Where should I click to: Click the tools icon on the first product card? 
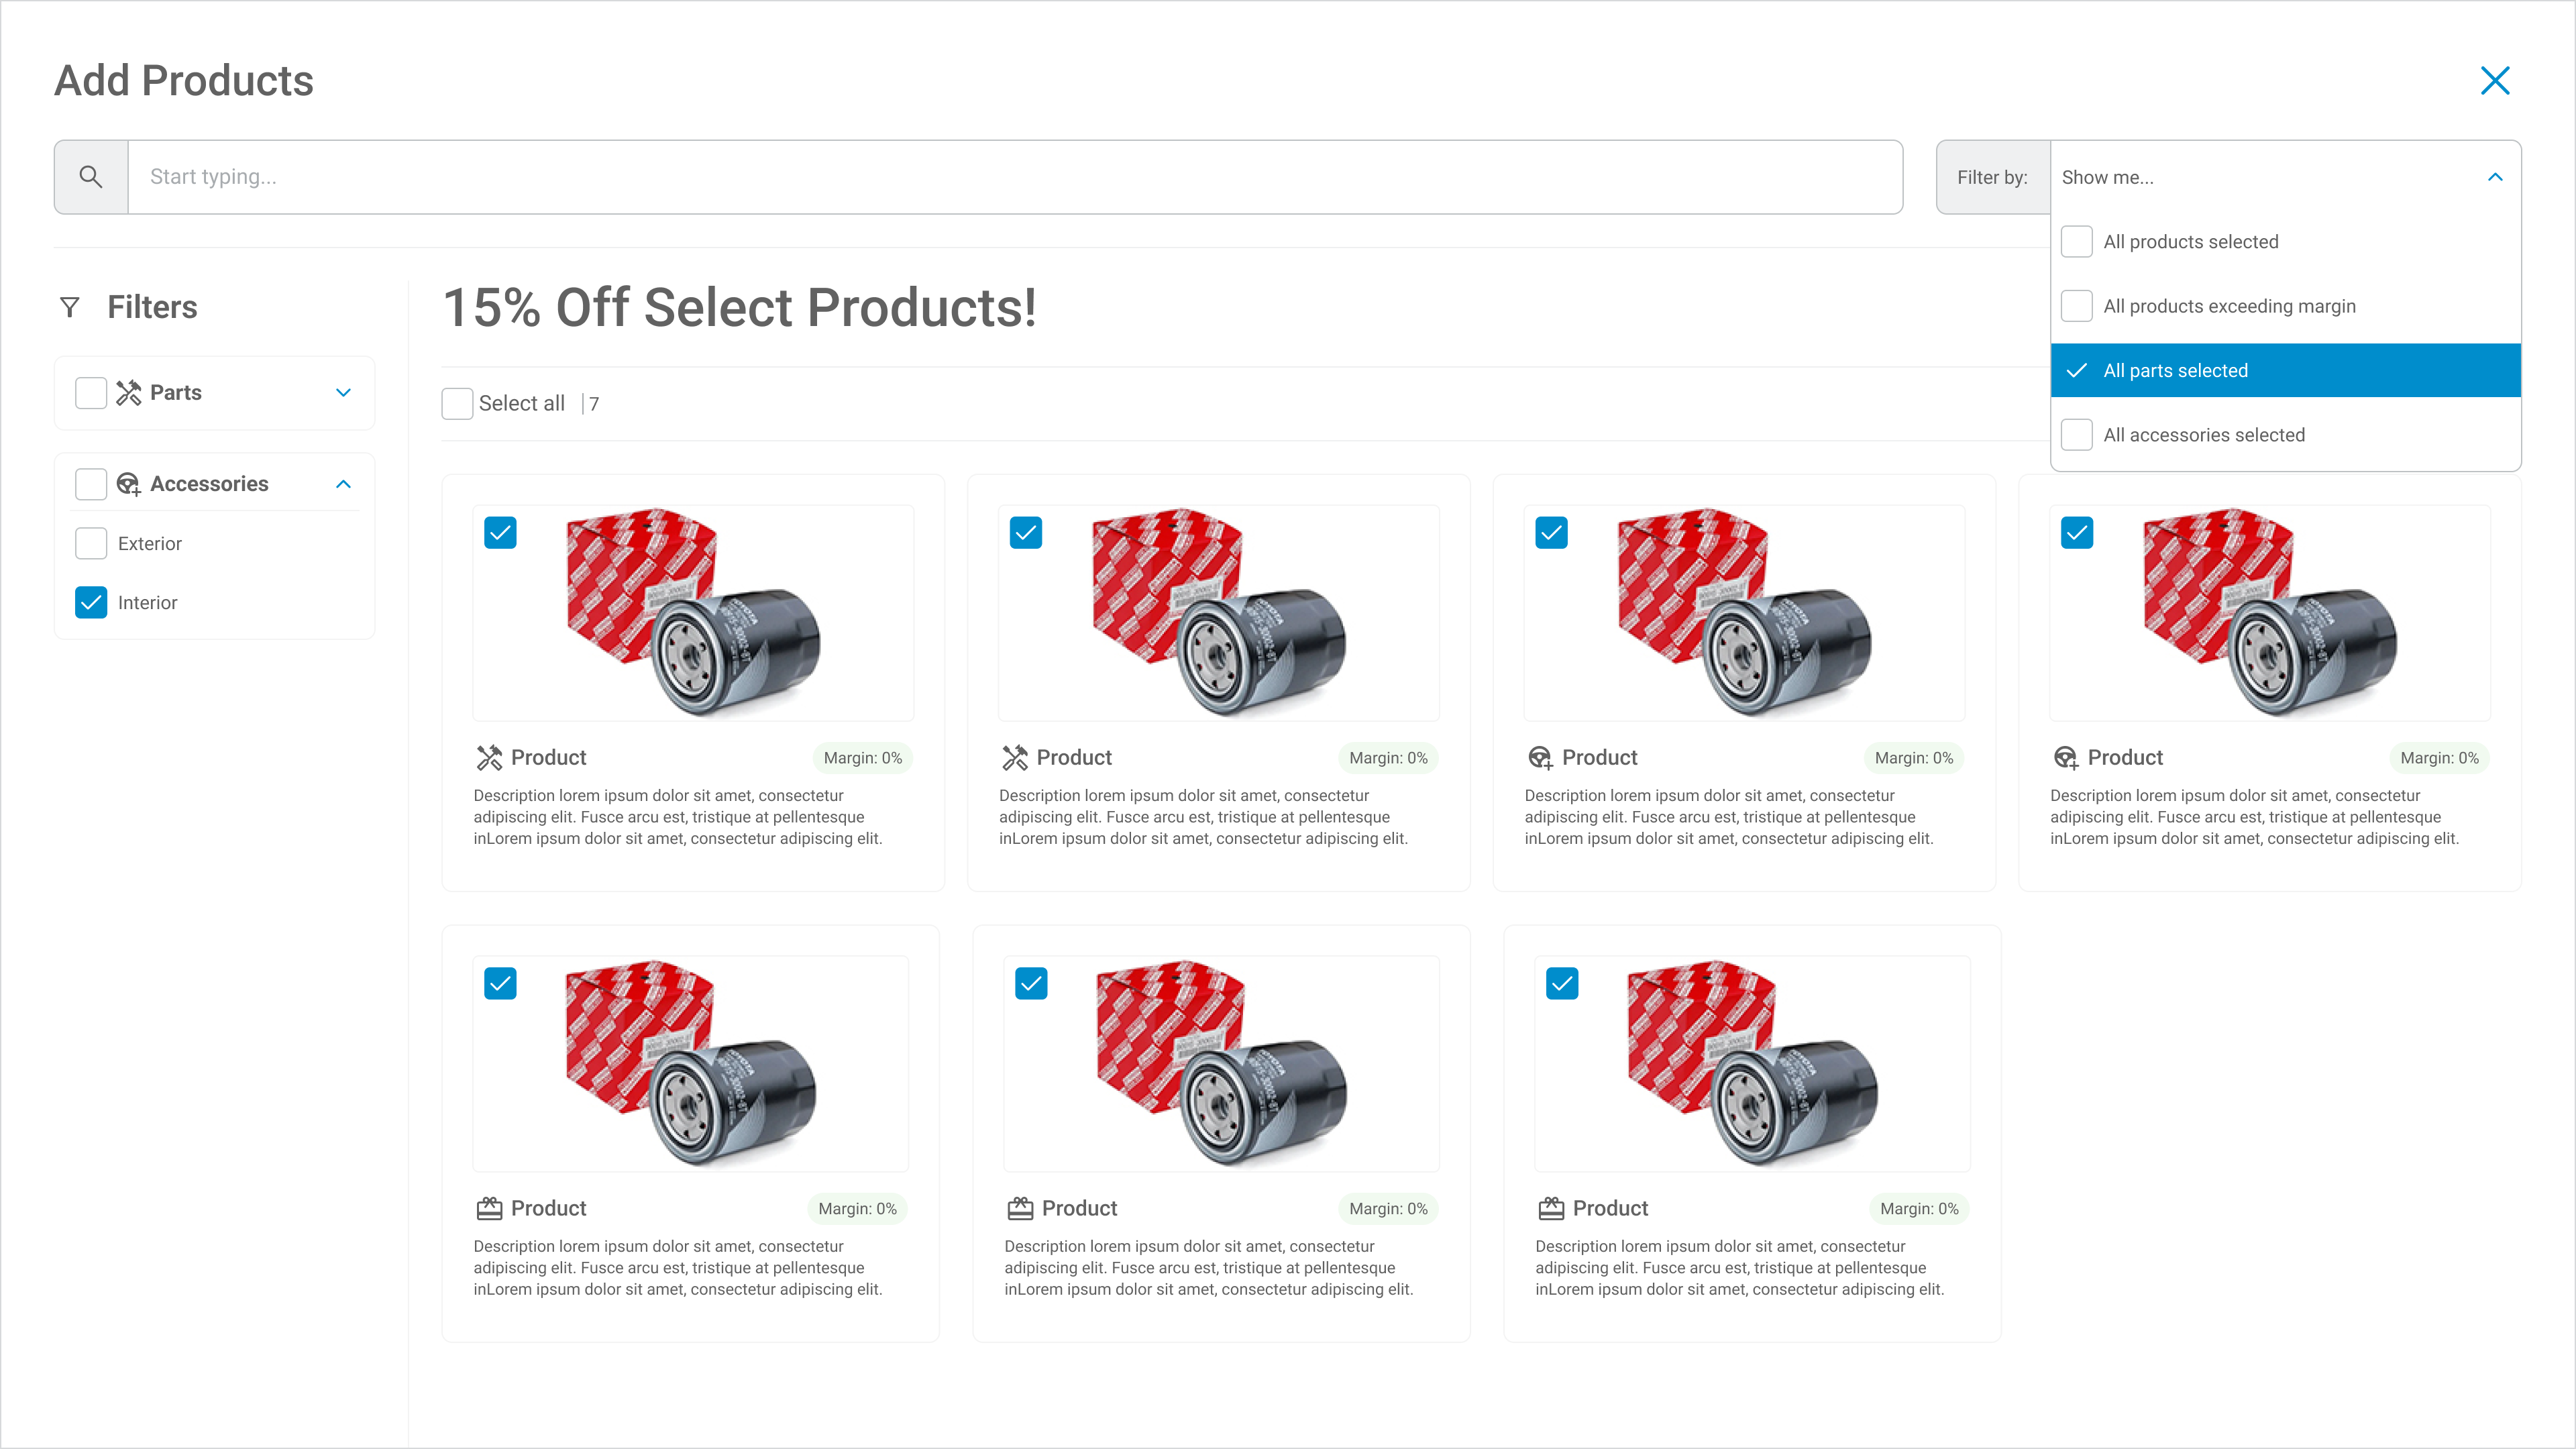click(x=489, y=758)
